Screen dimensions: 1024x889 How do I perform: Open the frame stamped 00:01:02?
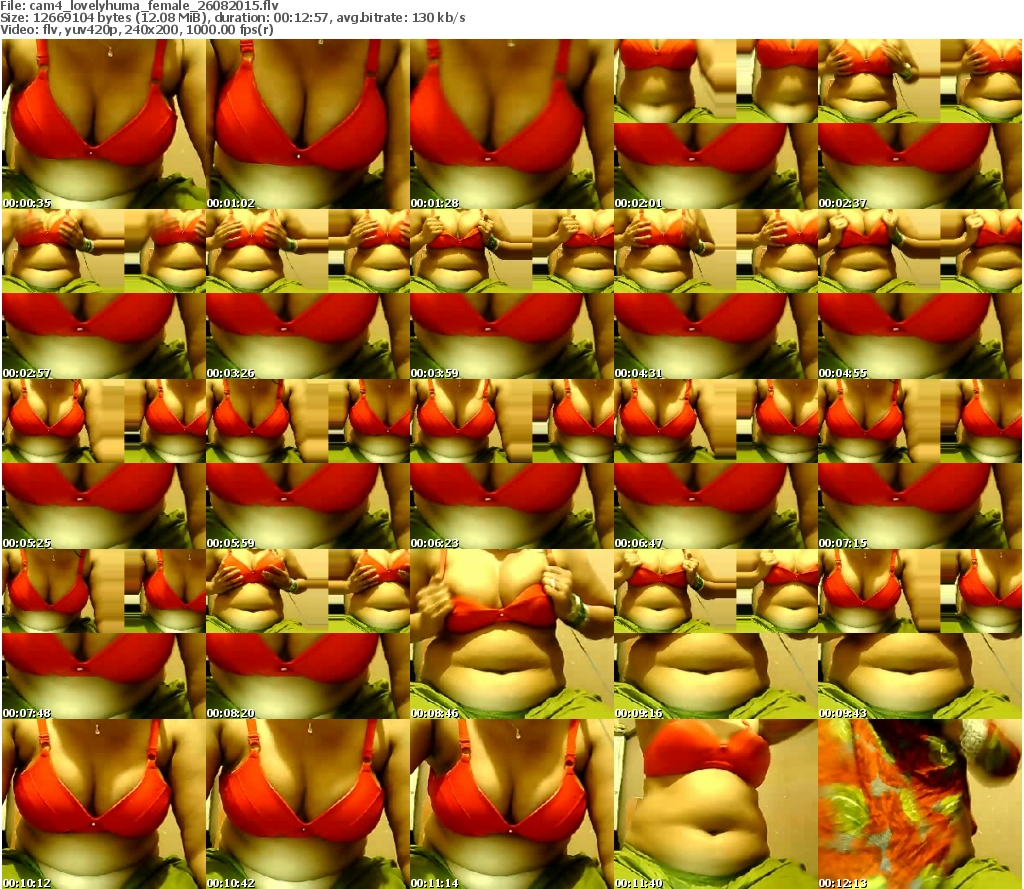308,124
